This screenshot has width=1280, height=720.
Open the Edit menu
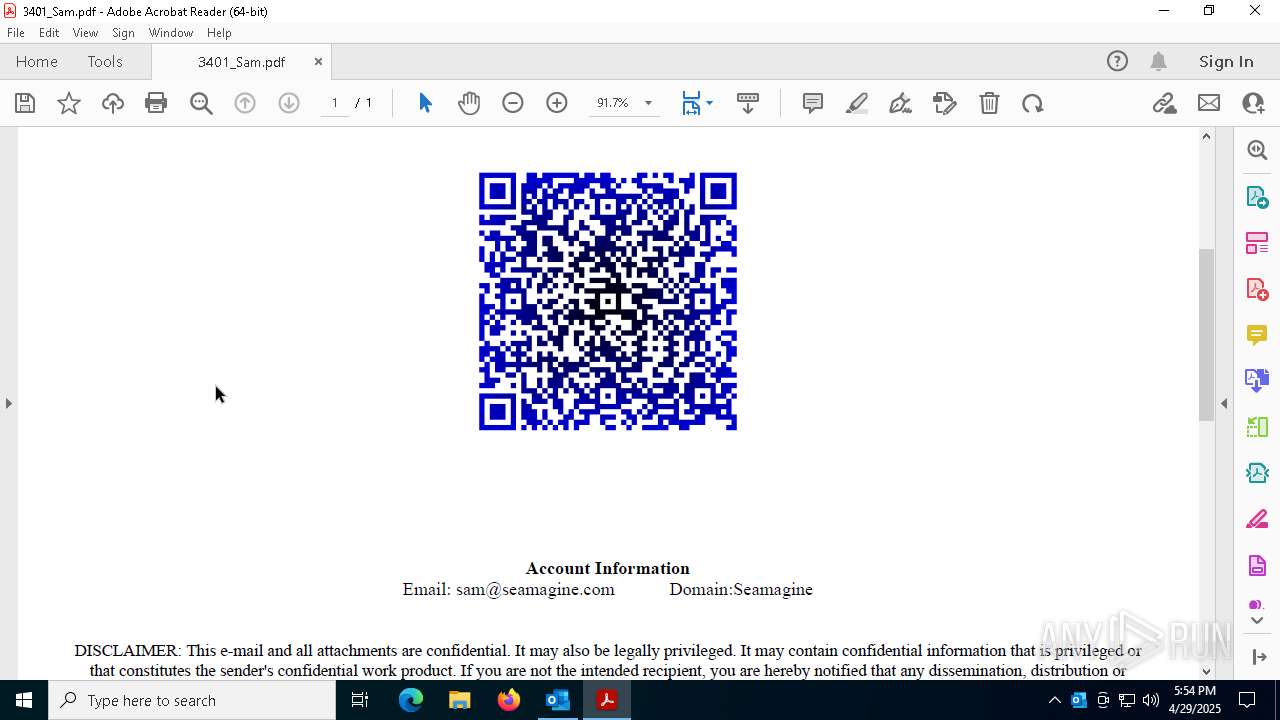(49, 33)
